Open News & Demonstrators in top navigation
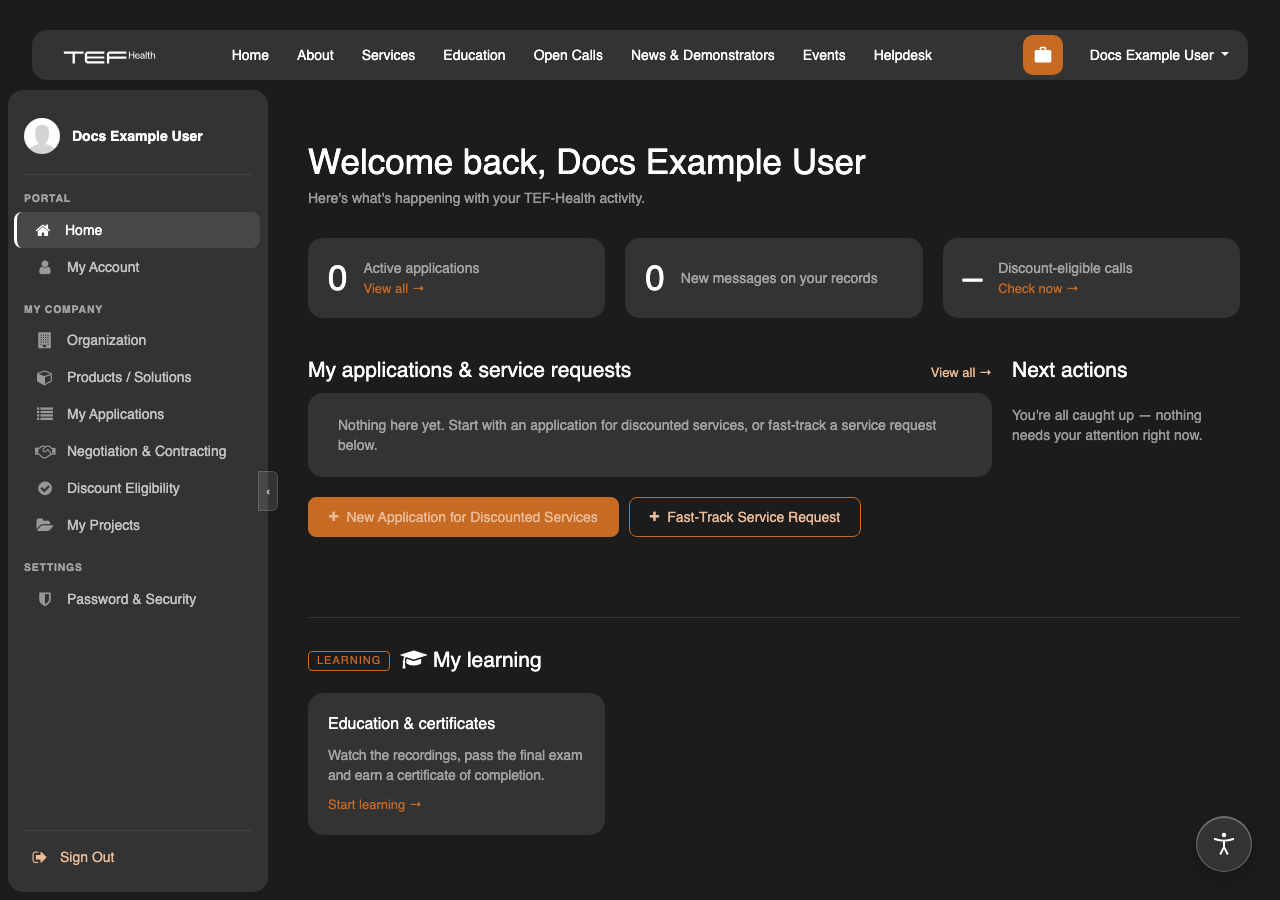Viewport: 1280px width, 900px height. point(703,55)
